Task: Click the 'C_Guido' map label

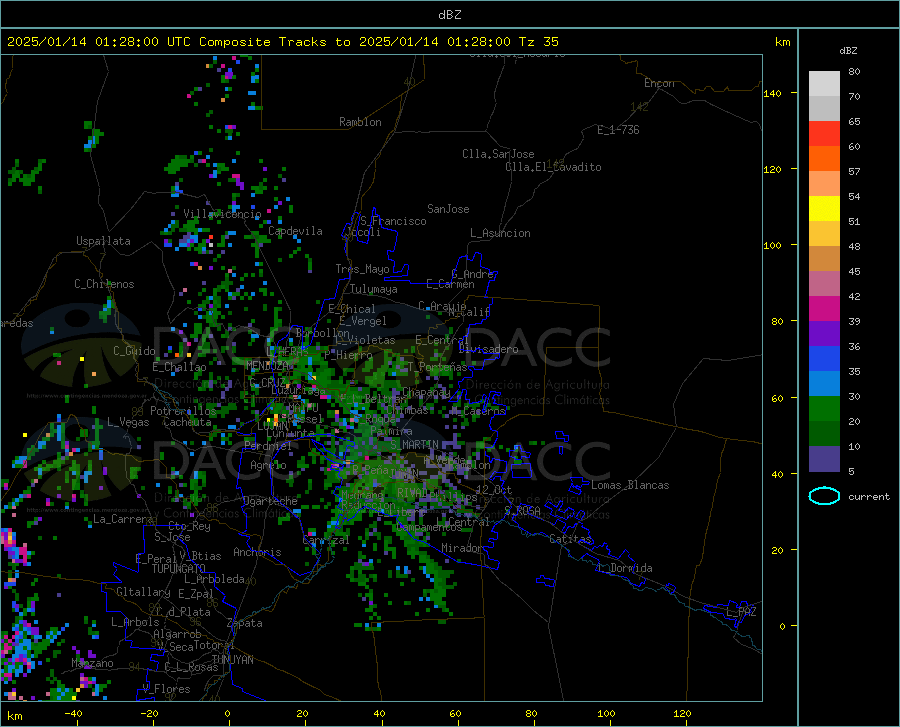Action: coord(134,351)
